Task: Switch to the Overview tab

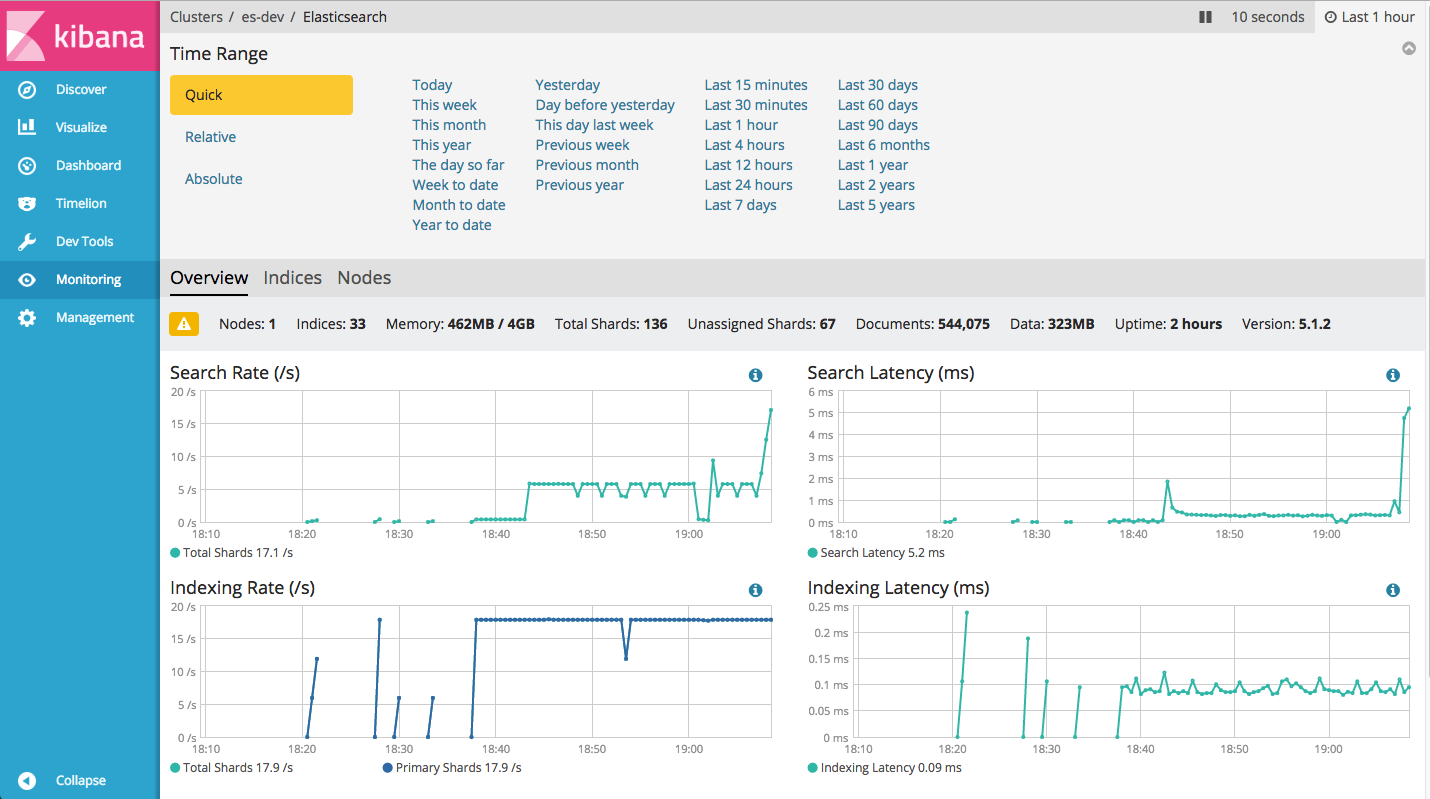Action: 209,278
